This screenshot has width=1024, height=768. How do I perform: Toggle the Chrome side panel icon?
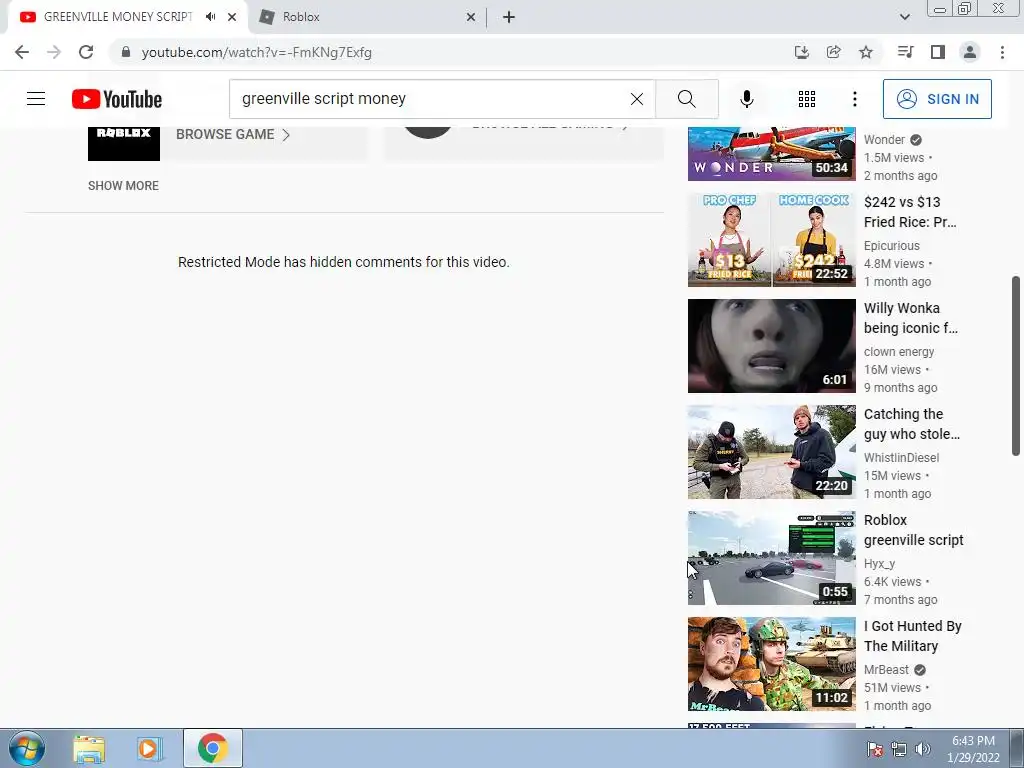(938, 52)
